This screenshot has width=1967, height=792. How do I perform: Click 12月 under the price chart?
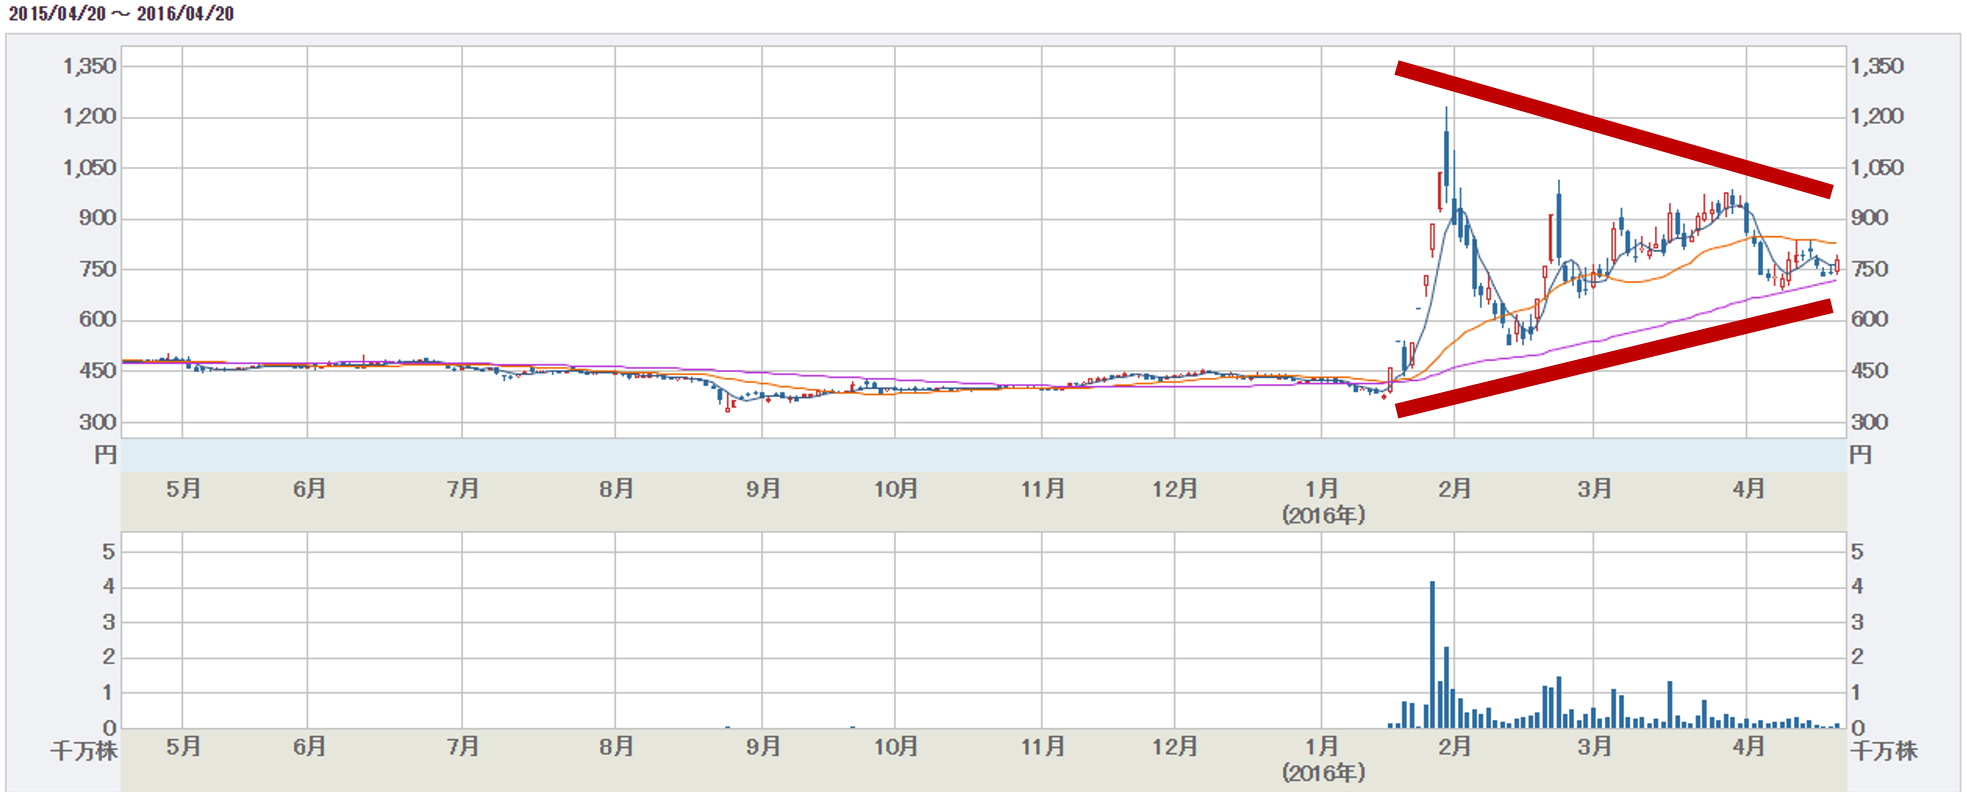[1174, 489]
